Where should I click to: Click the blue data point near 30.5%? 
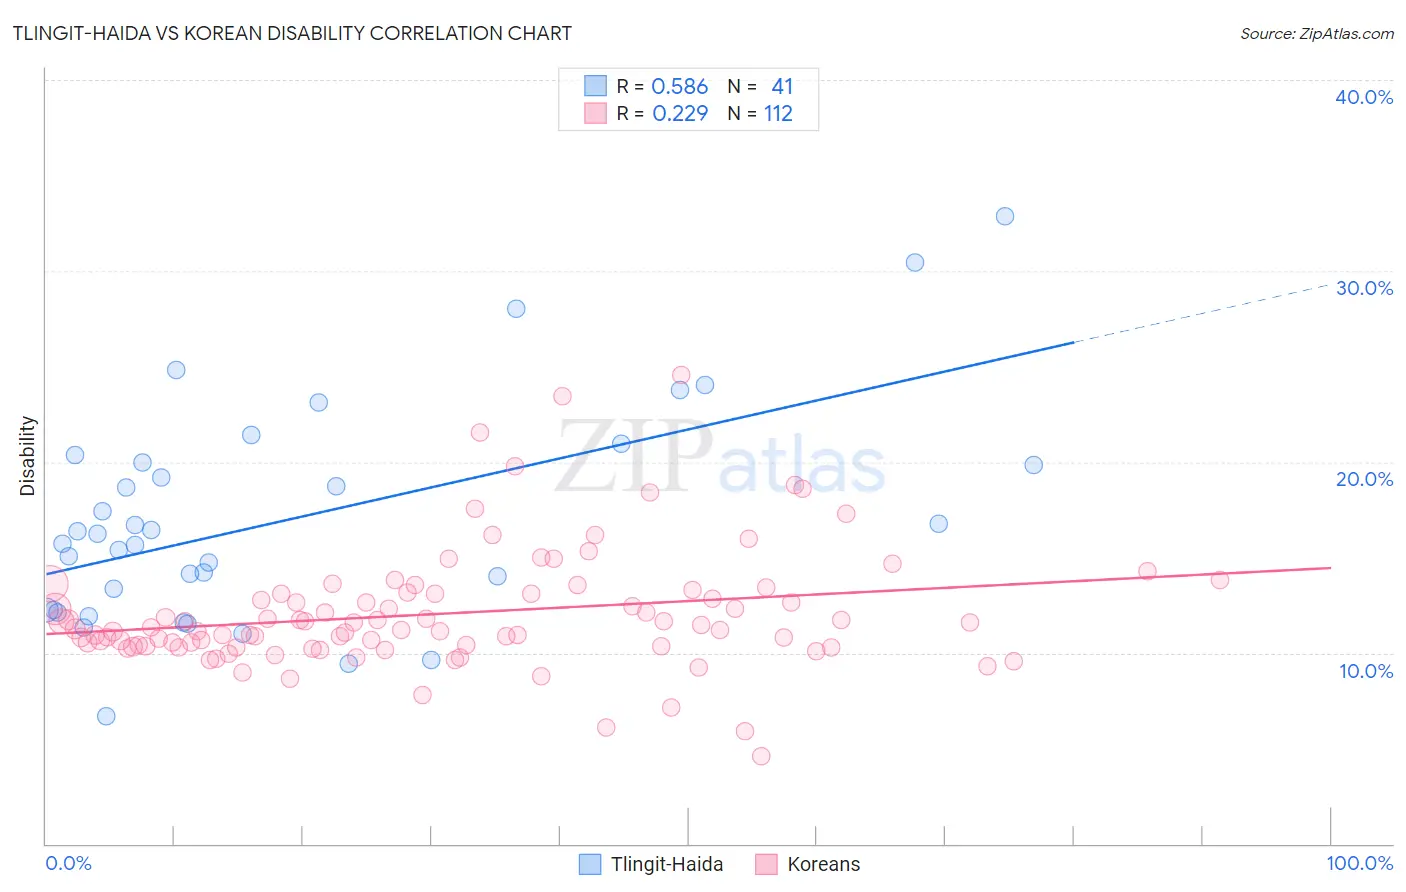tap(915, 262)
